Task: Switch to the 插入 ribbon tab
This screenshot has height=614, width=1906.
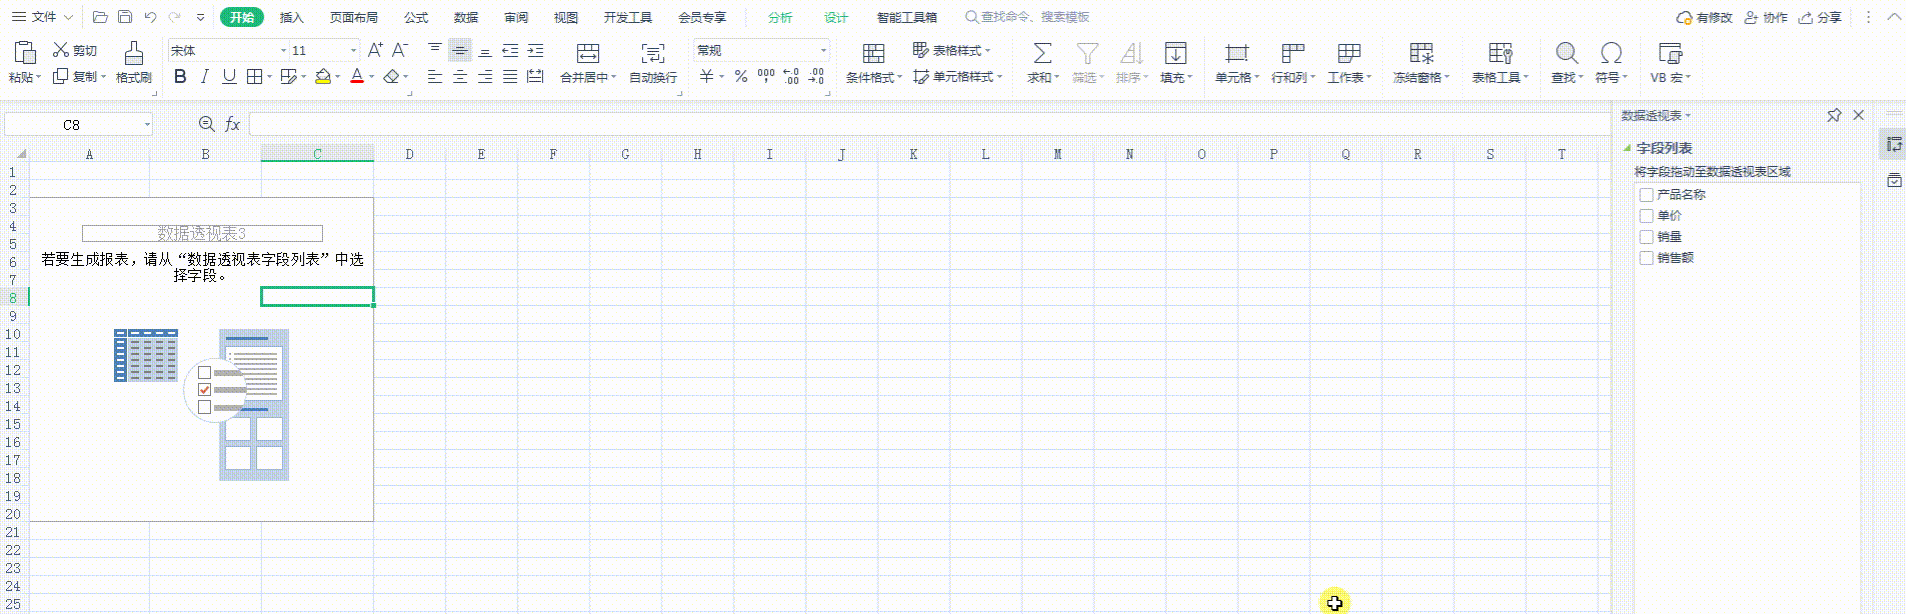Action: [291, 17]
